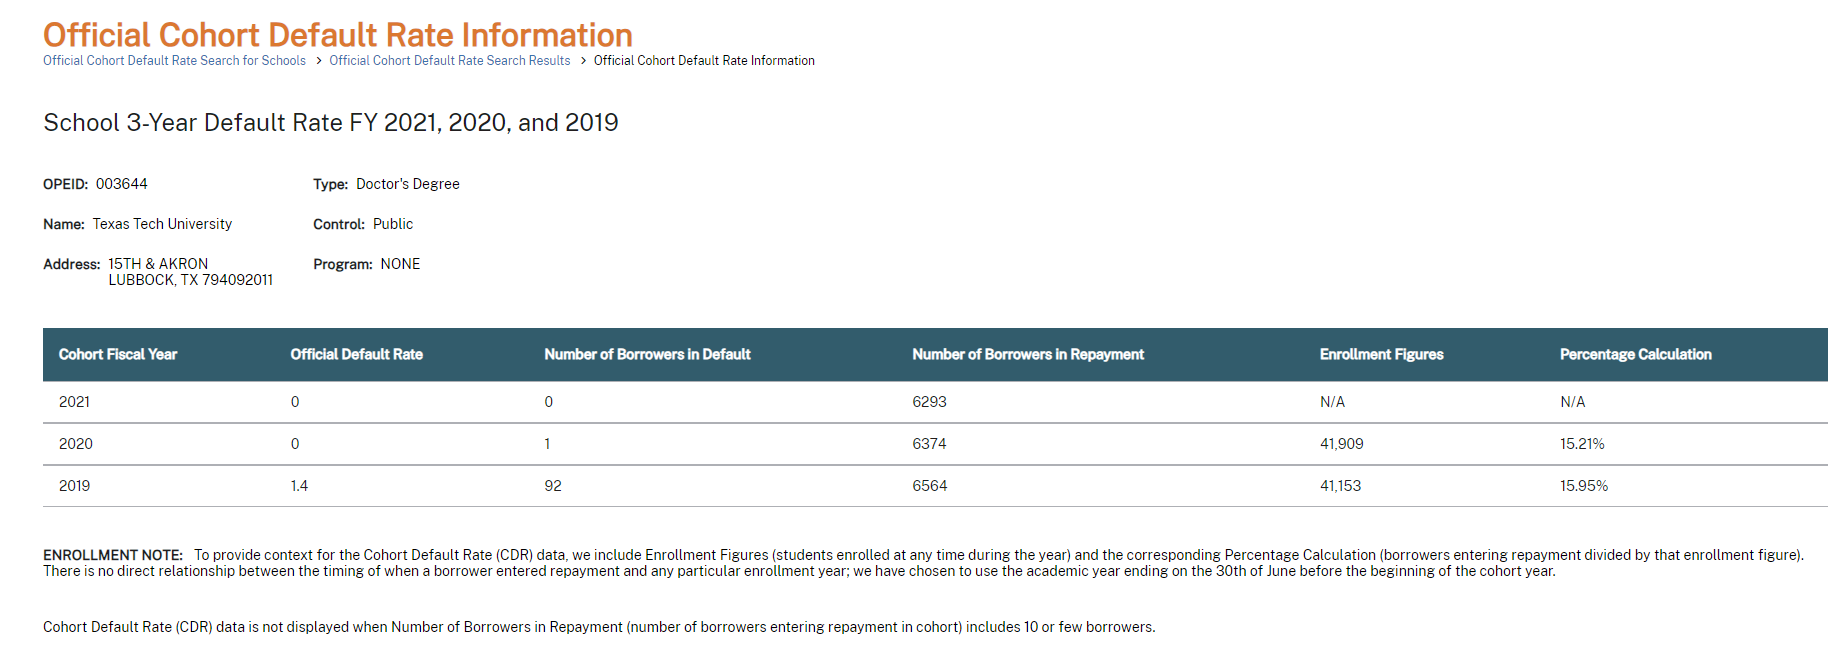This screenshot has height=653, width=1837.
Task: Select the 2019 cohort year row
Action: tap(935, 486)
